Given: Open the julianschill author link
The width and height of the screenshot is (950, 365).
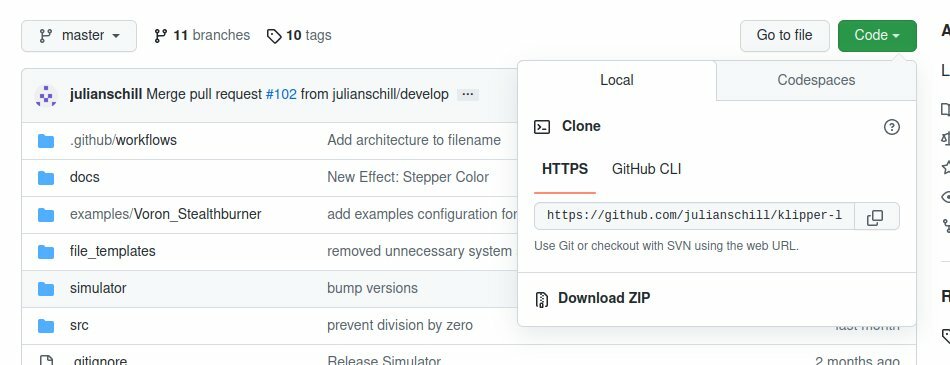Looking at the screenshot, I should click(x=106, y=95).
